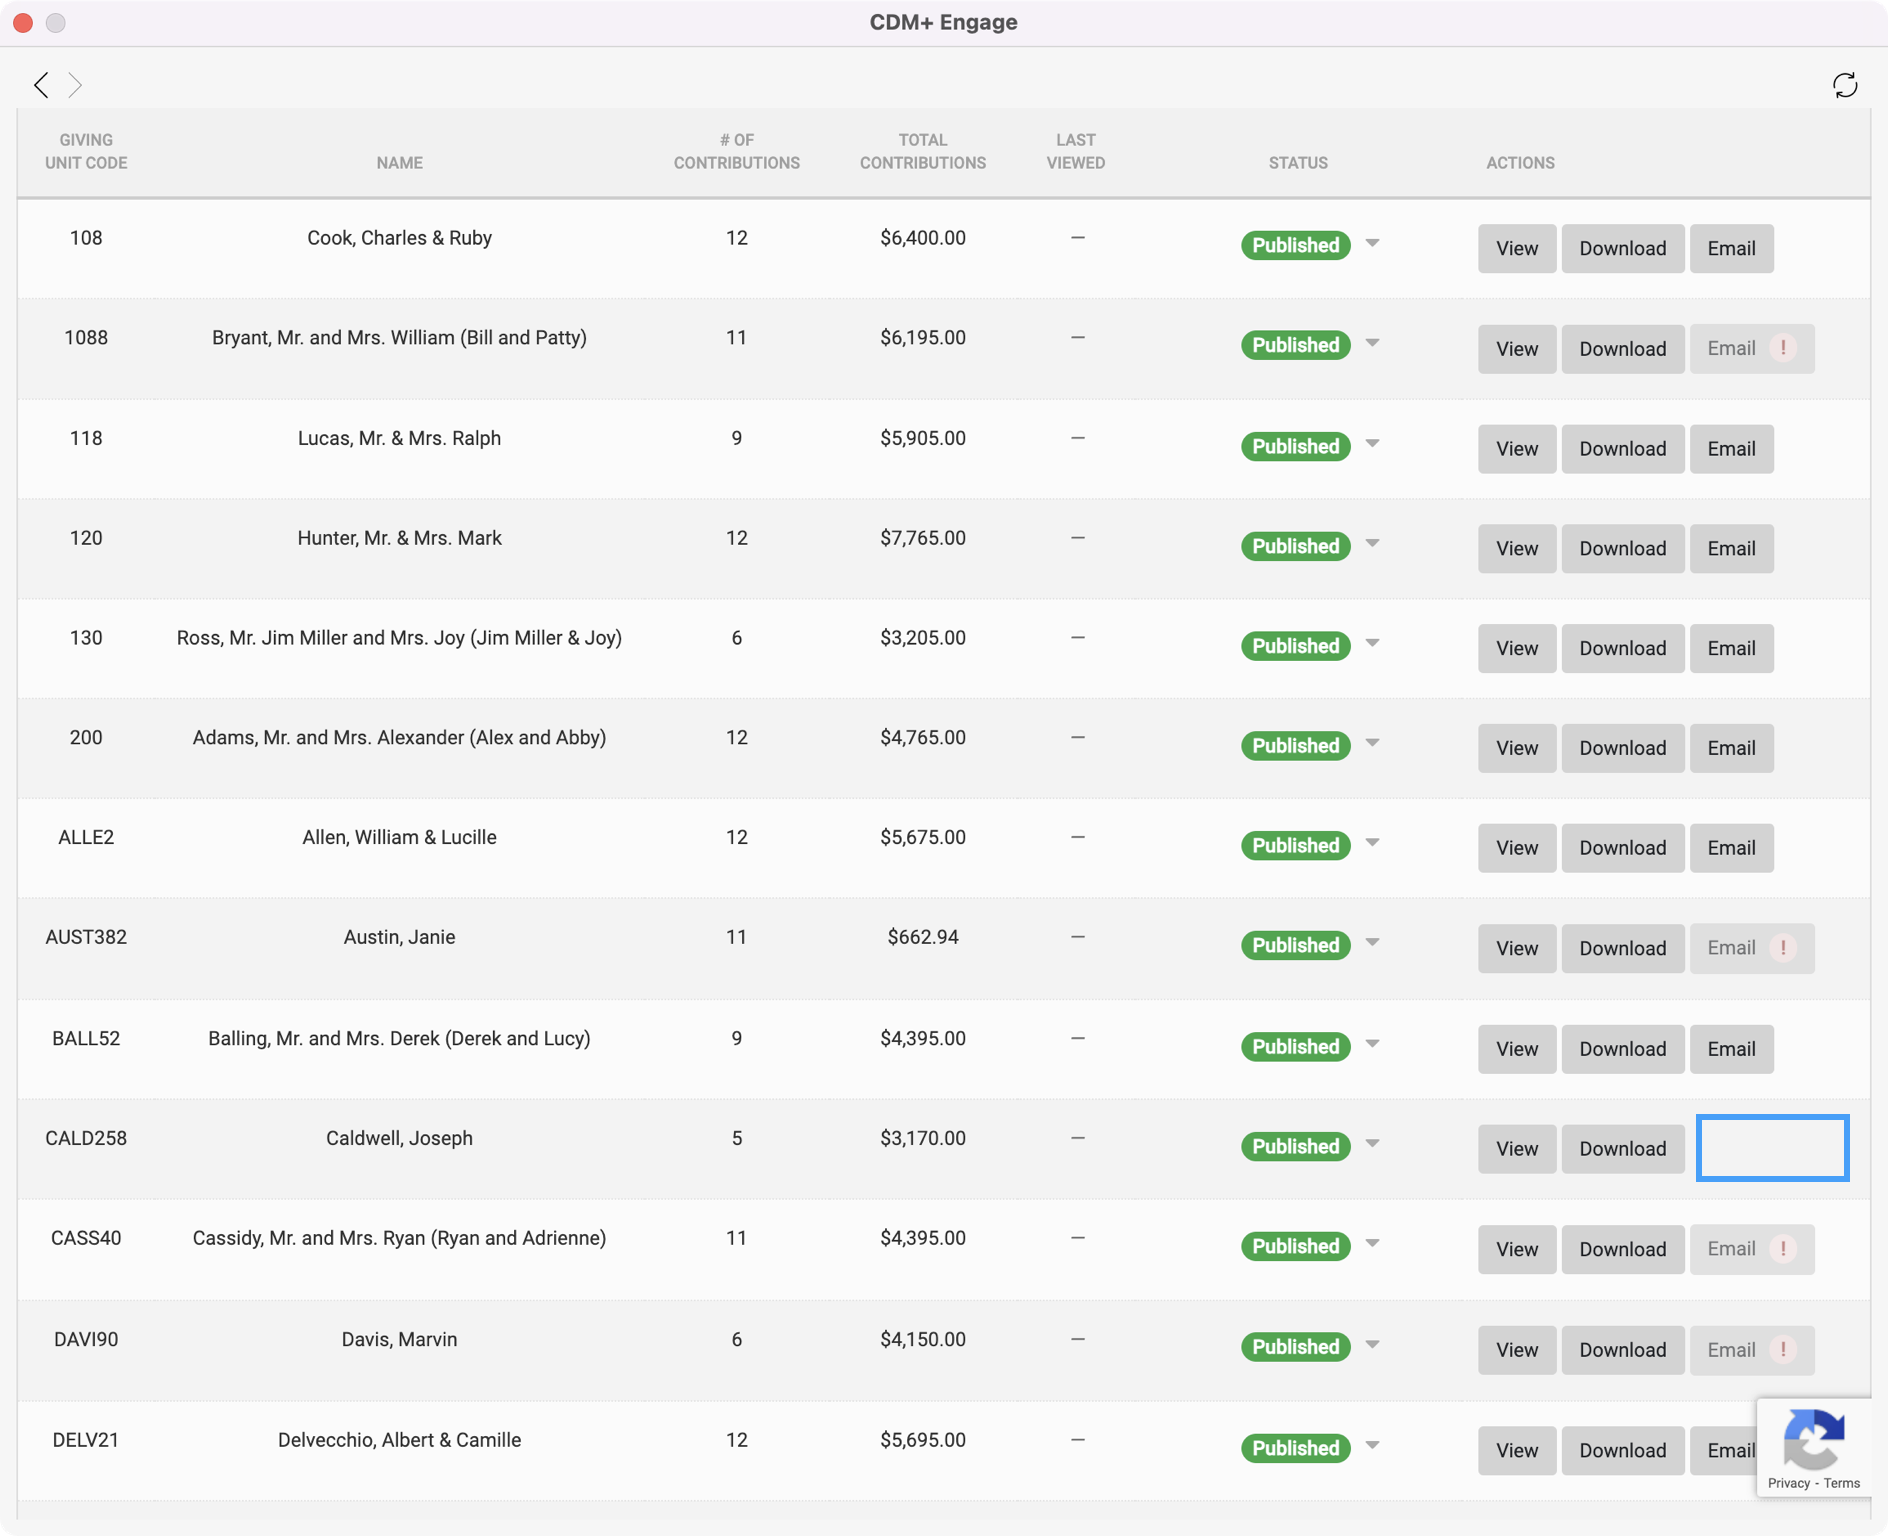Download statement for Balling, Mr. and Mrs. Derek
This screenshot has height=1536, width=1888.
[1622, 1049]
